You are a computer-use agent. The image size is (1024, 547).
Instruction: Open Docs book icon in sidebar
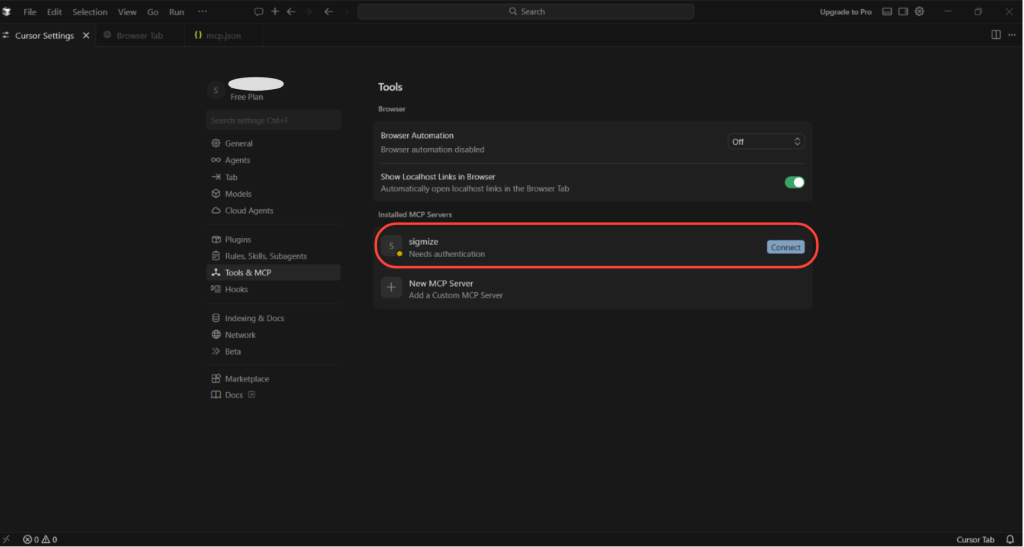click(x=216, y=395)
